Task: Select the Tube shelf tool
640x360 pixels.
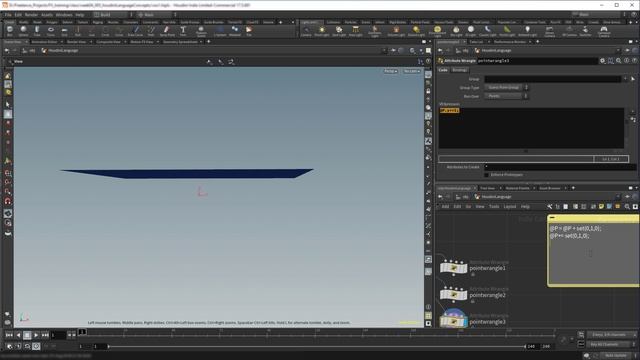Action: tap(37, 31)
